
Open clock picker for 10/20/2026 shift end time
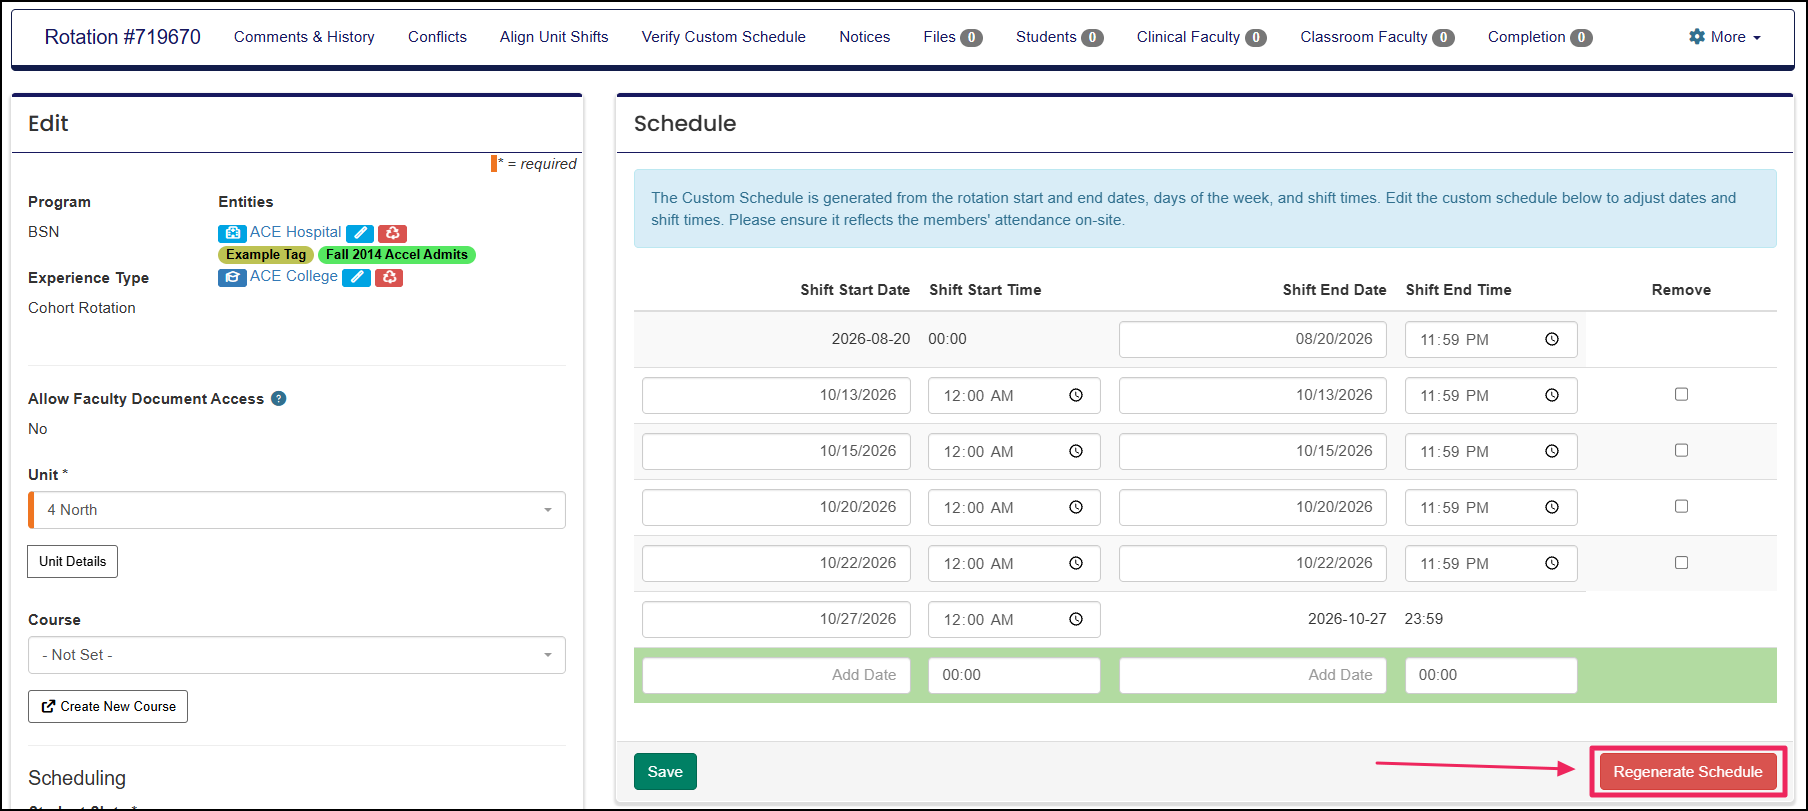(x=1552, y=507)
